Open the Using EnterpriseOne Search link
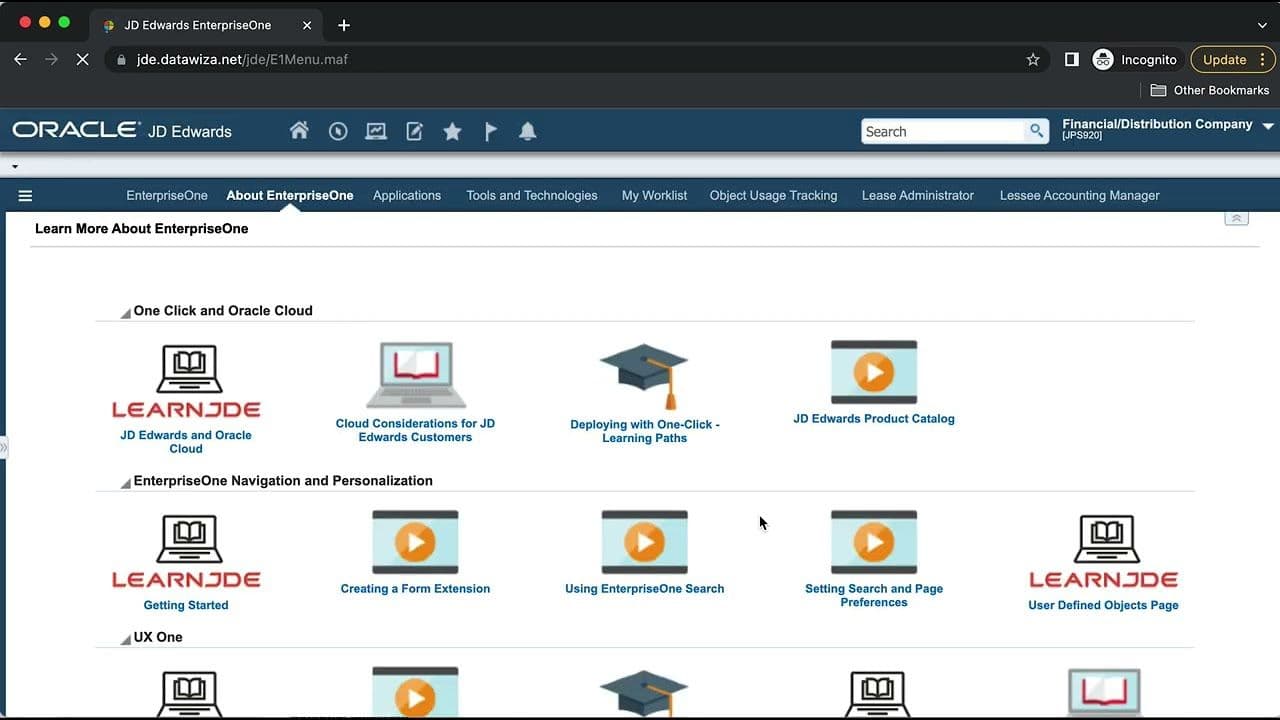 pyautogui.click(x=645, y=589)
